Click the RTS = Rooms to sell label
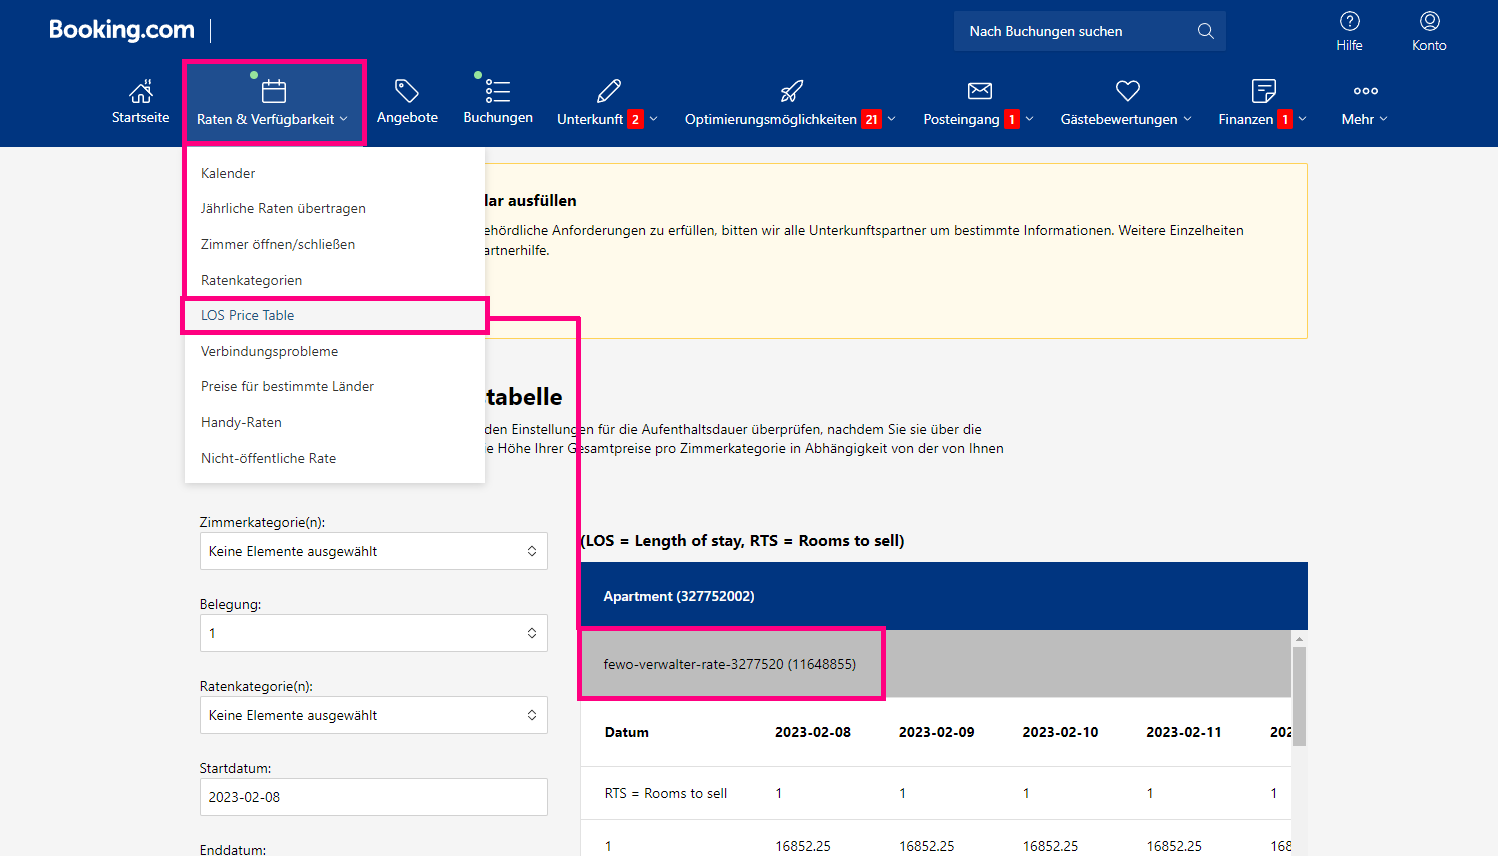 pyautogui.click(x=666, y=793)
